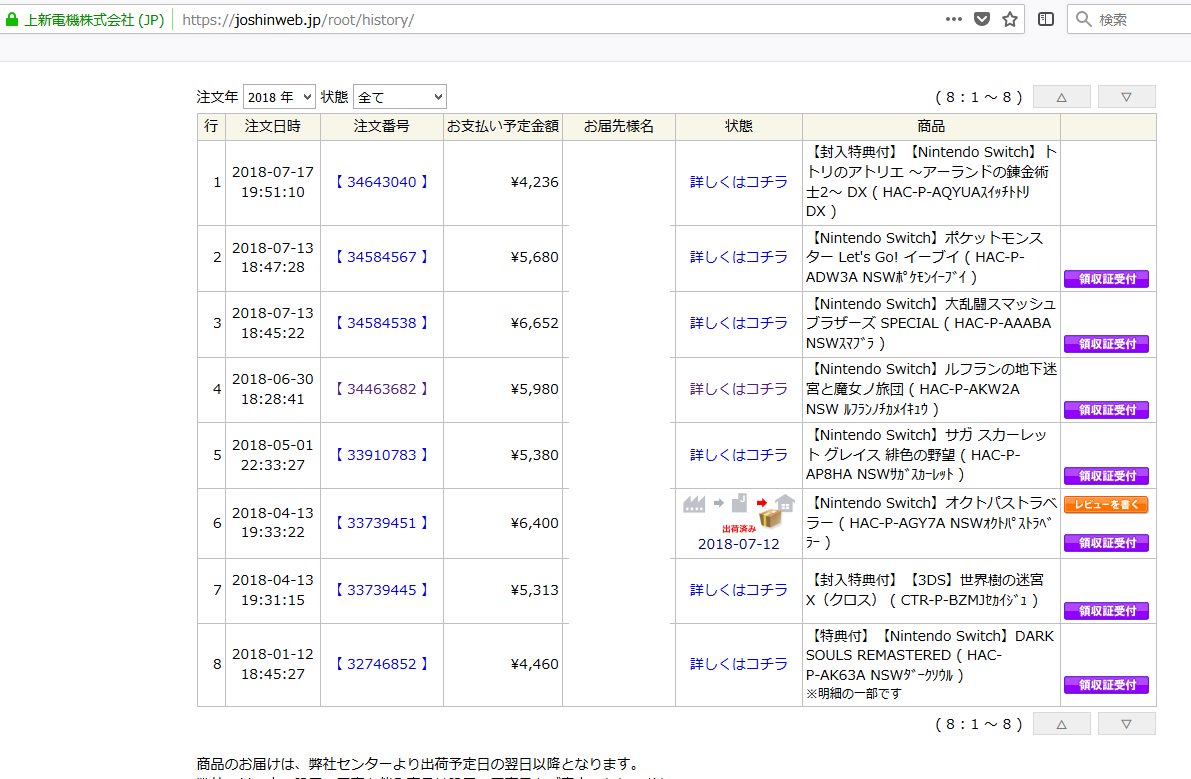Click the bottom next-page down triangle button
This screenshot has height=779, width=1191.
[x=1126, y=724]
